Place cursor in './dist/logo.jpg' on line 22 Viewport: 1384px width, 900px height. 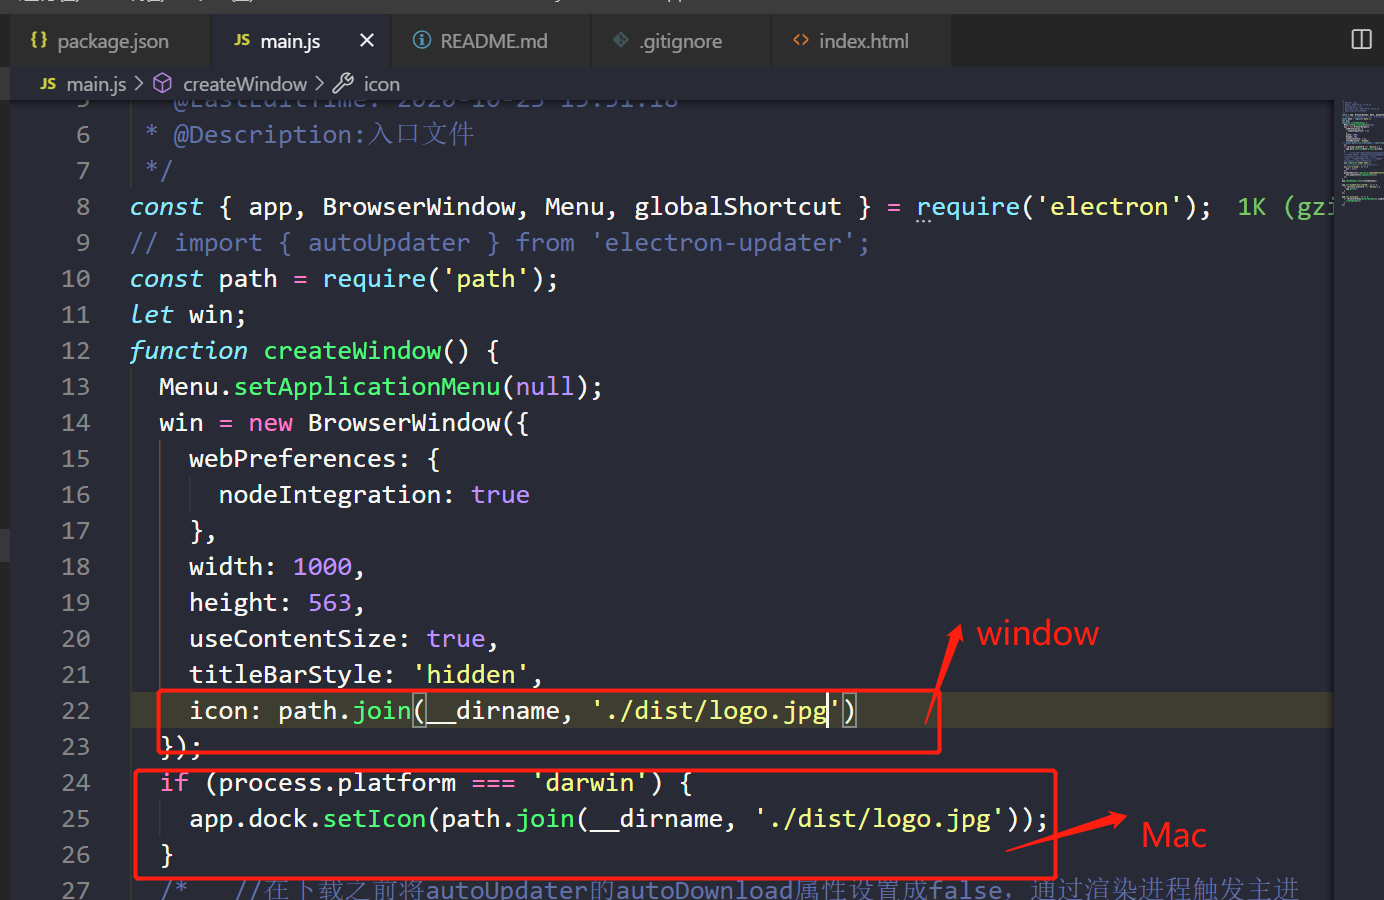[716, 711]
